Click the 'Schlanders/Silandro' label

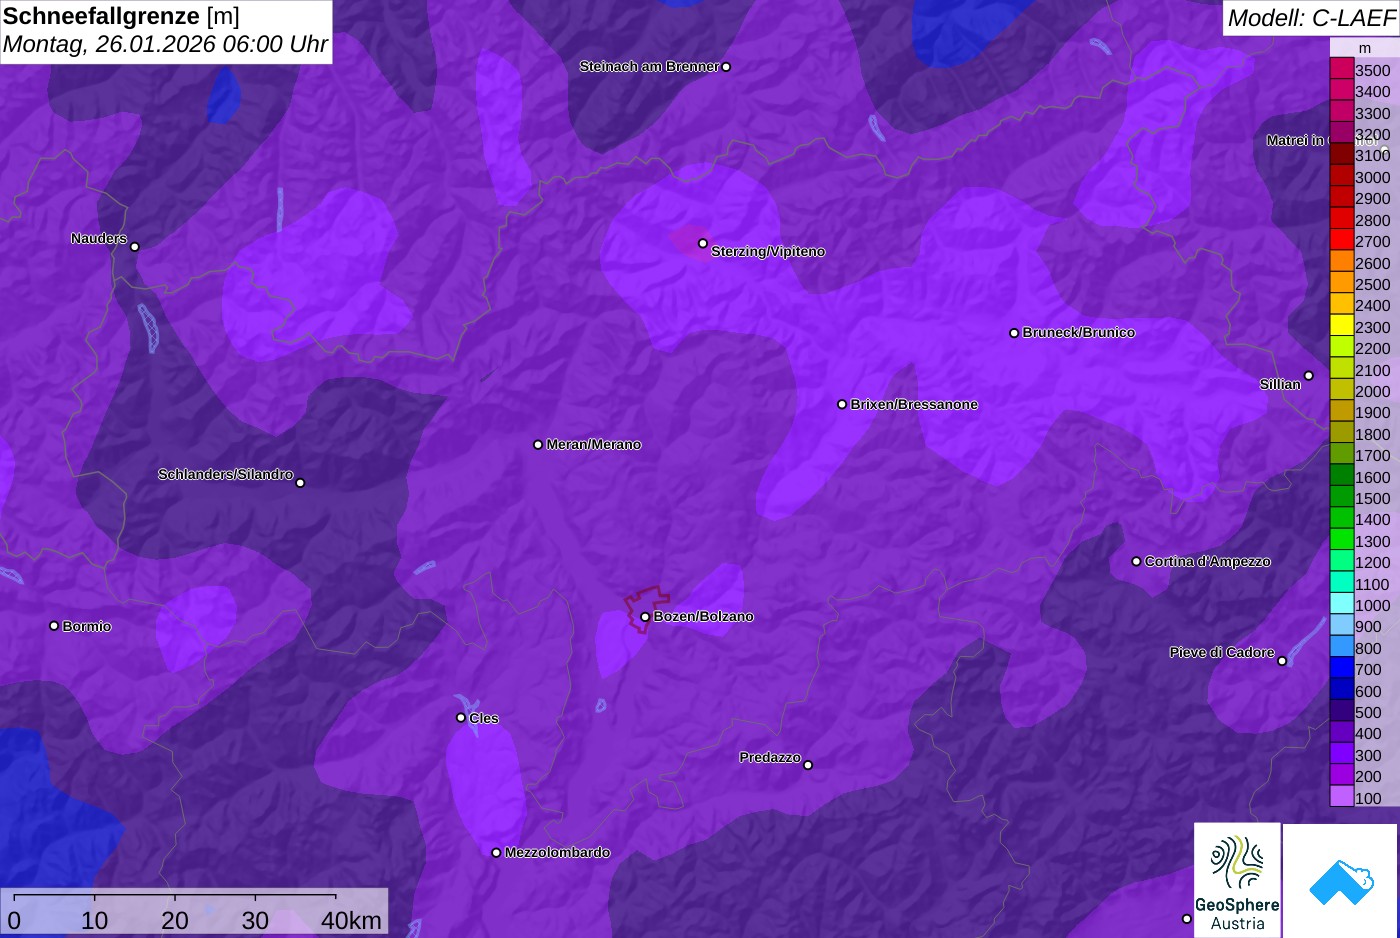225,474
